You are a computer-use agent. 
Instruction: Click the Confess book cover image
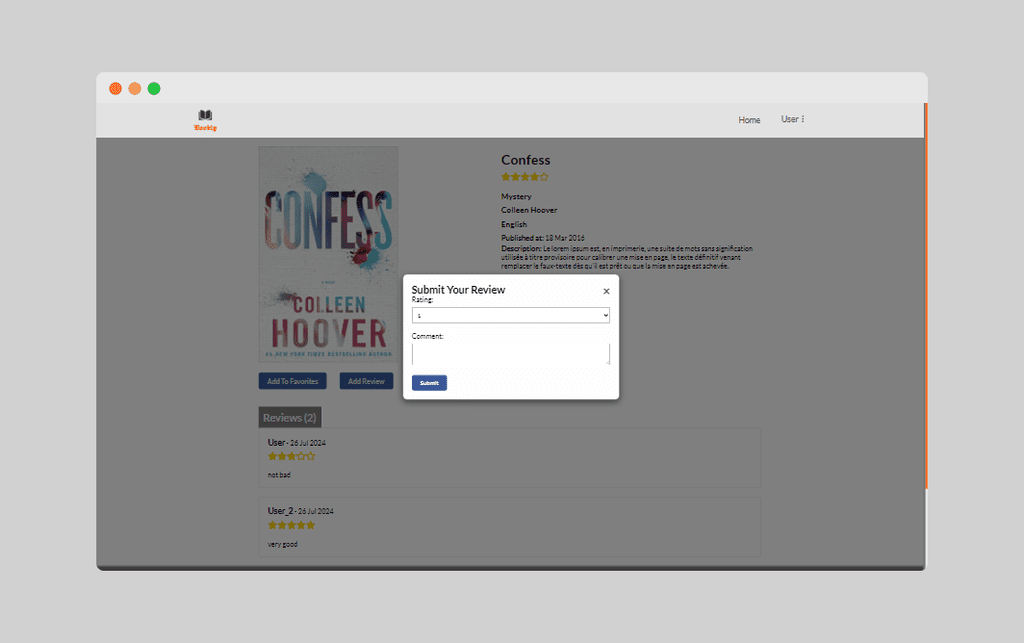328,254
